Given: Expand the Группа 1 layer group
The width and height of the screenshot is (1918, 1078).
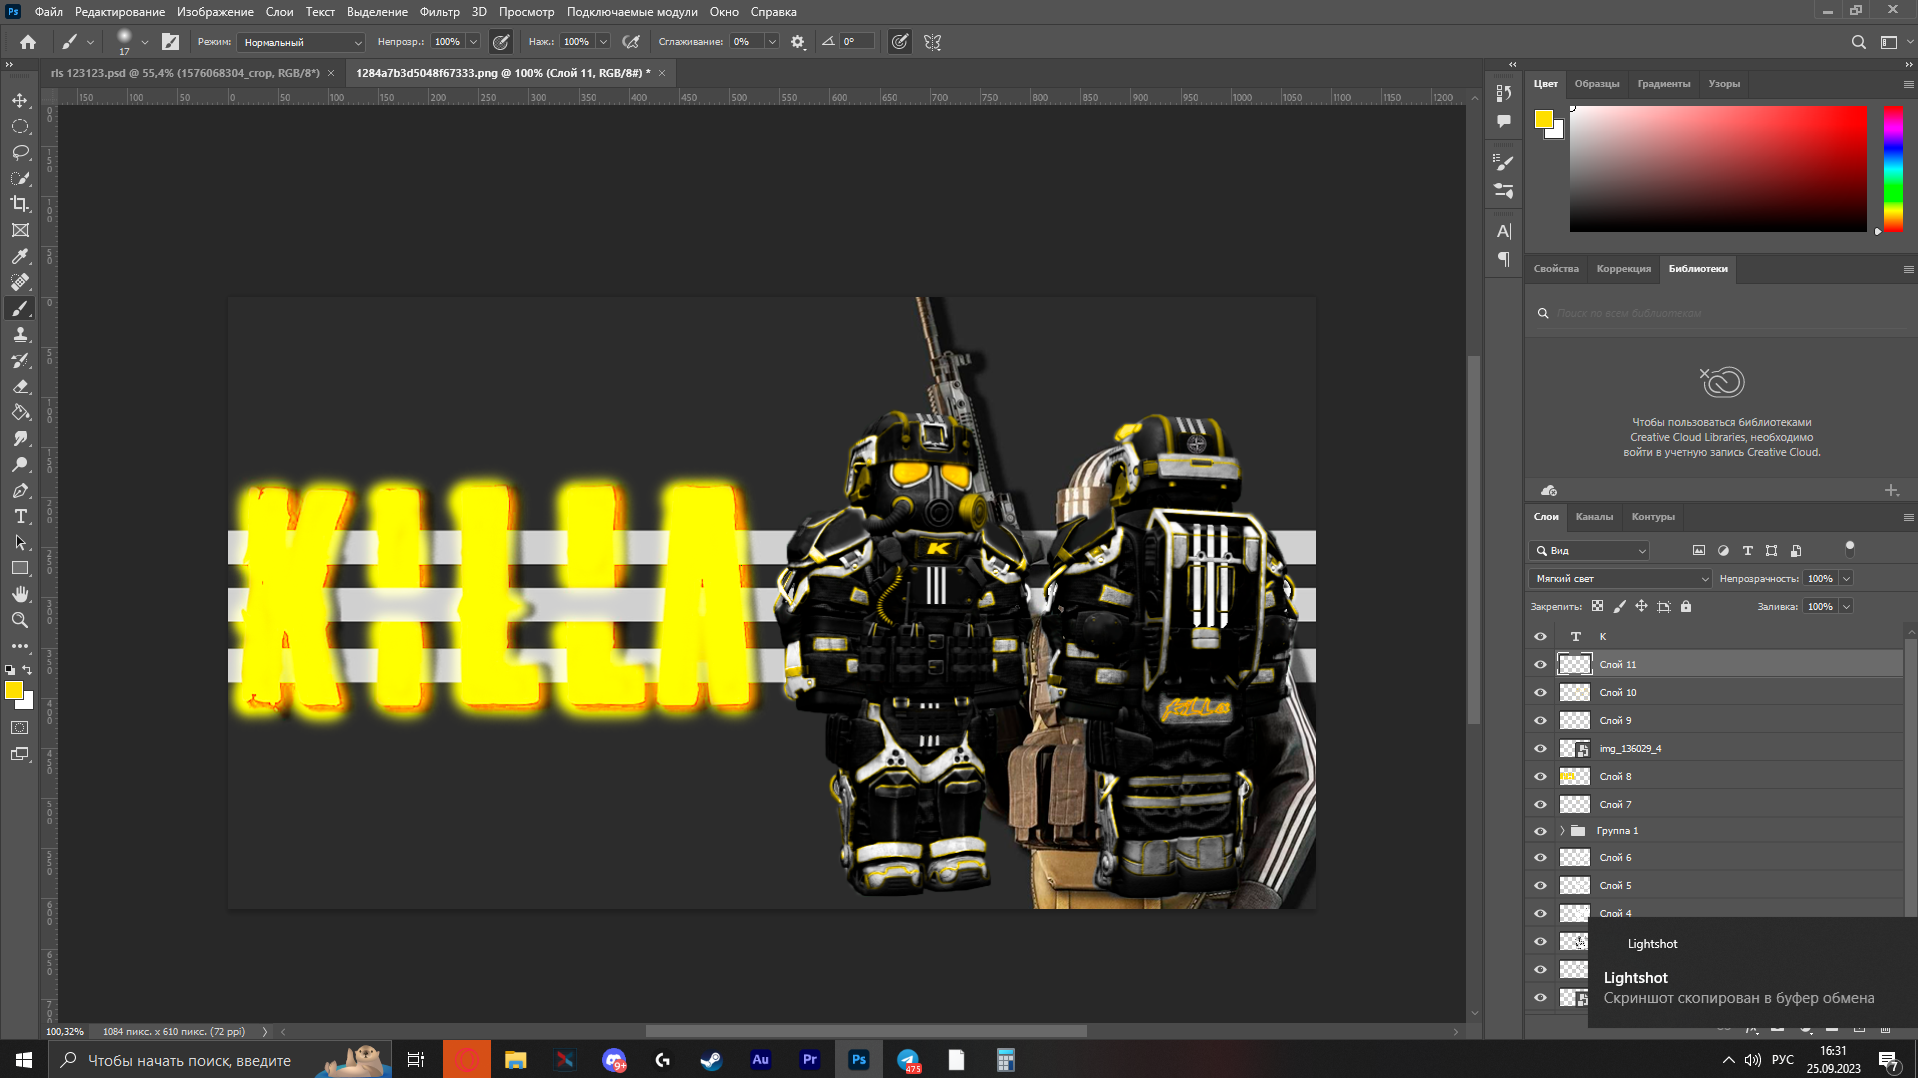Looking at the screenshot, I should pos(1562,831).
